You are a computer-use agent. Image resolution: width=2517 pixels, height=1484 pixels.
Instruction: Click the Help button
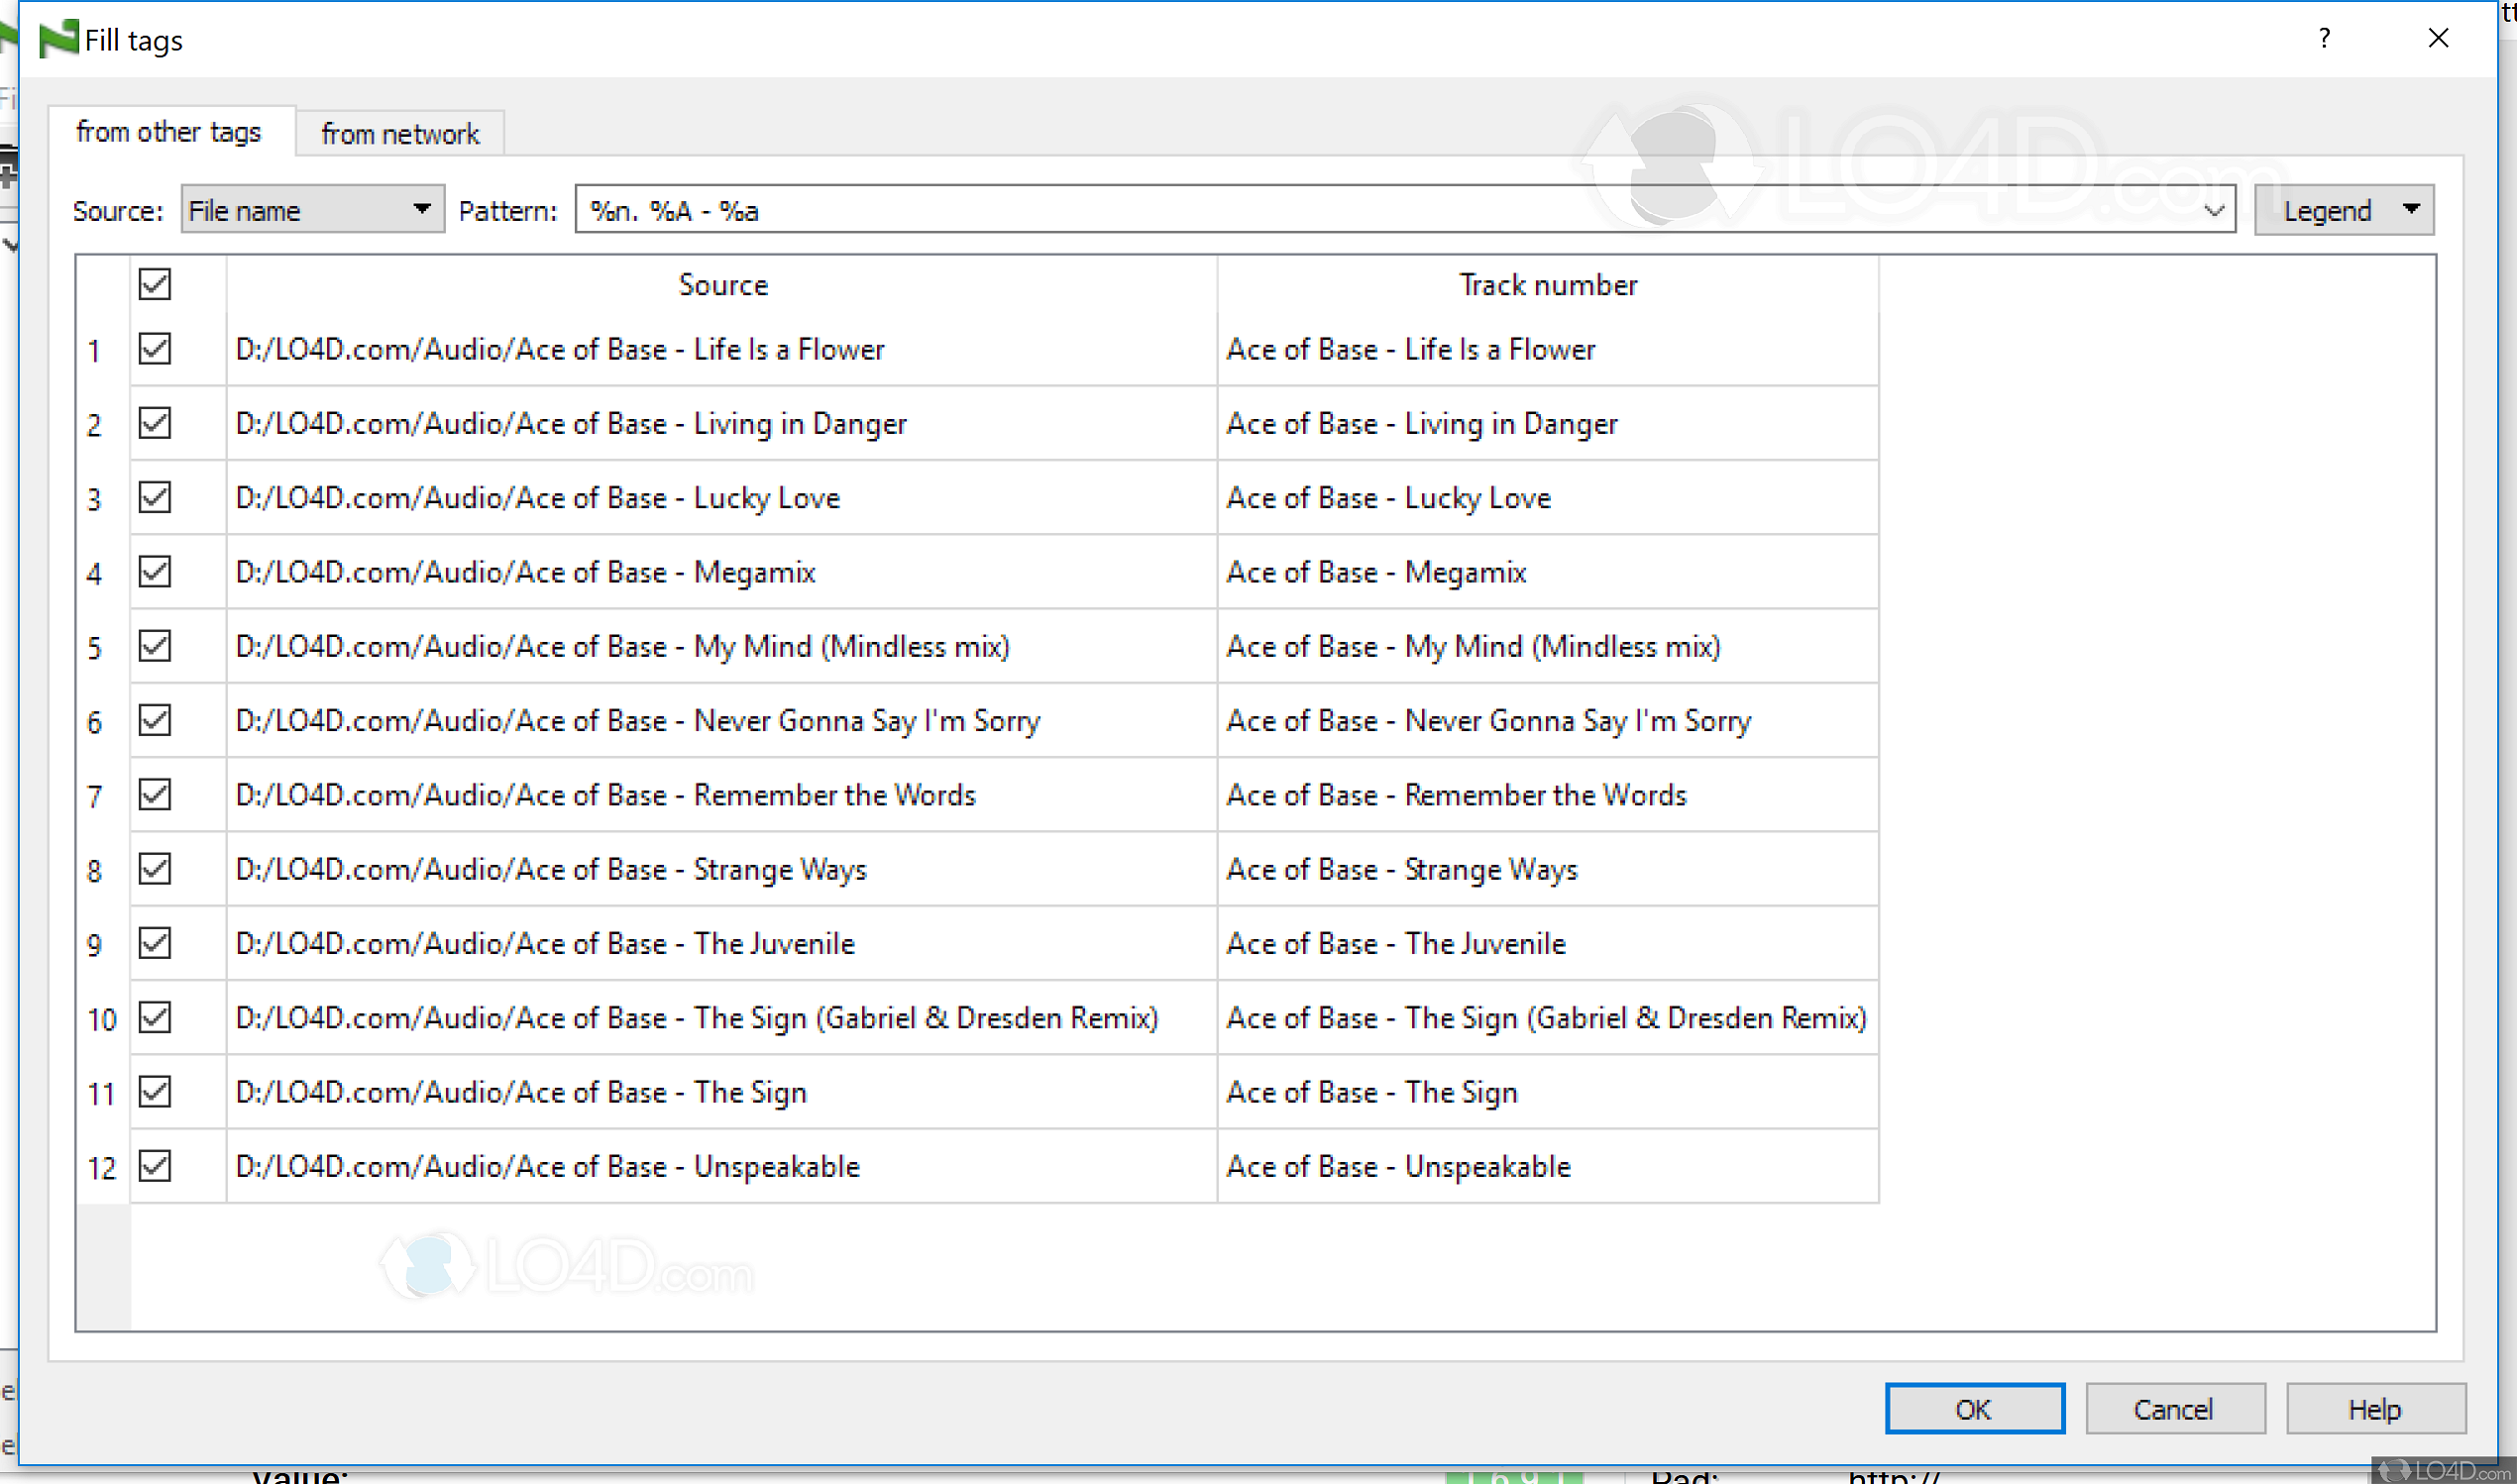click(x=2374, y=1409)
